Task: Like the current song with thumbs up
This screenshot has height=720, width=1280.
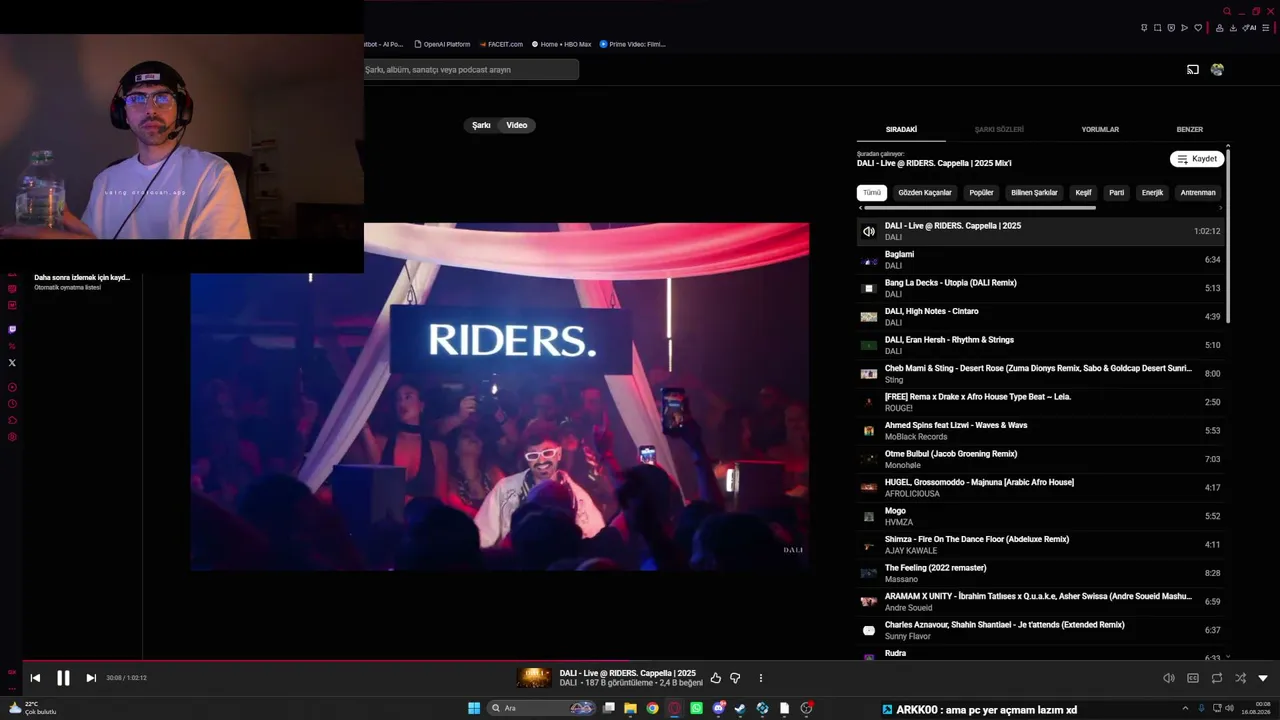Action: [x=715, y=678]
